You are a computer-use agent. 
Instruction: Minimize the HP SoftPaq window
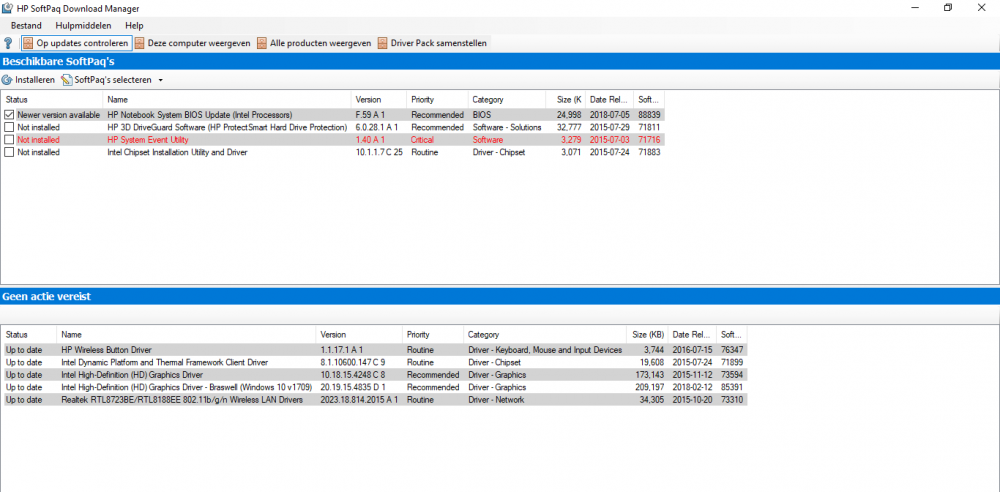916,8
